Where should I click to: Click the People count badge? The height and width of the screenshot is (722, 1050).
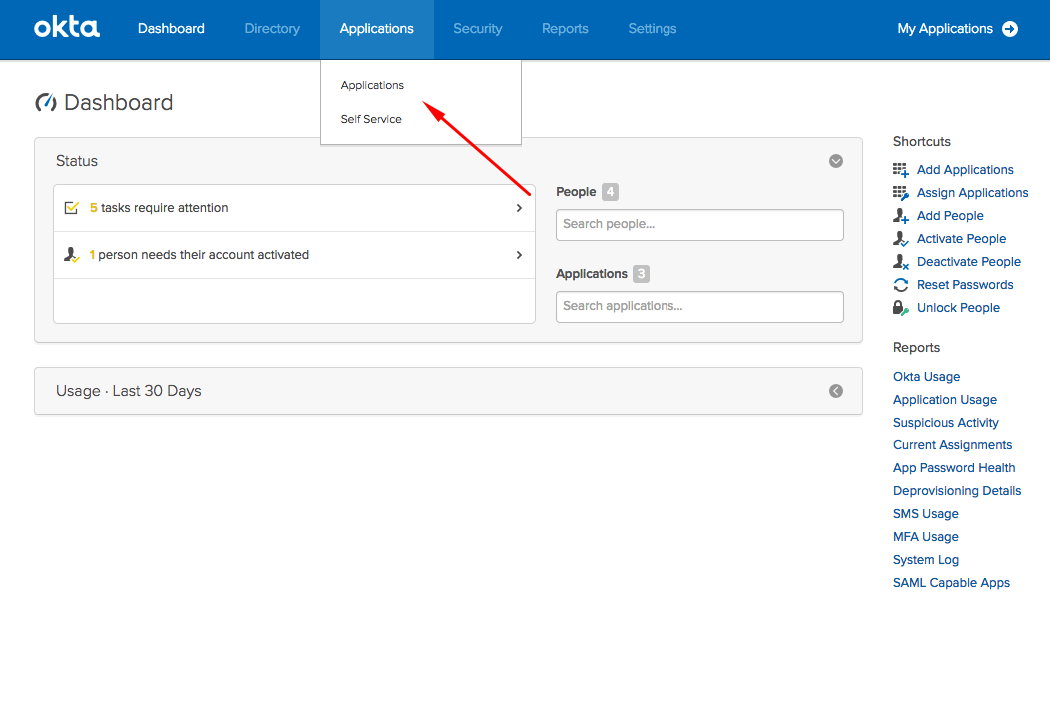click(x=609, y=191)
